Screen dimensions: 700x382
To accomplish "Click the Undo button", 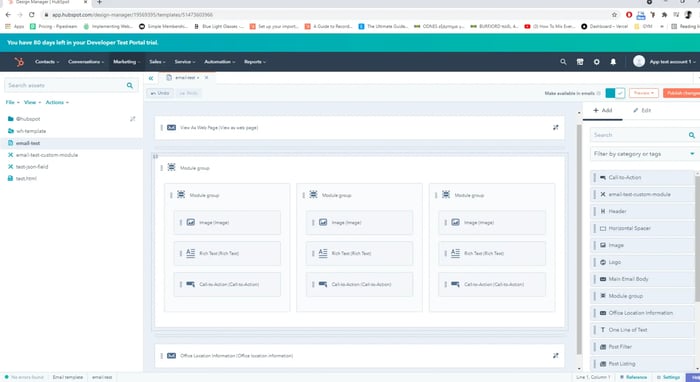I will click(160, 93).
